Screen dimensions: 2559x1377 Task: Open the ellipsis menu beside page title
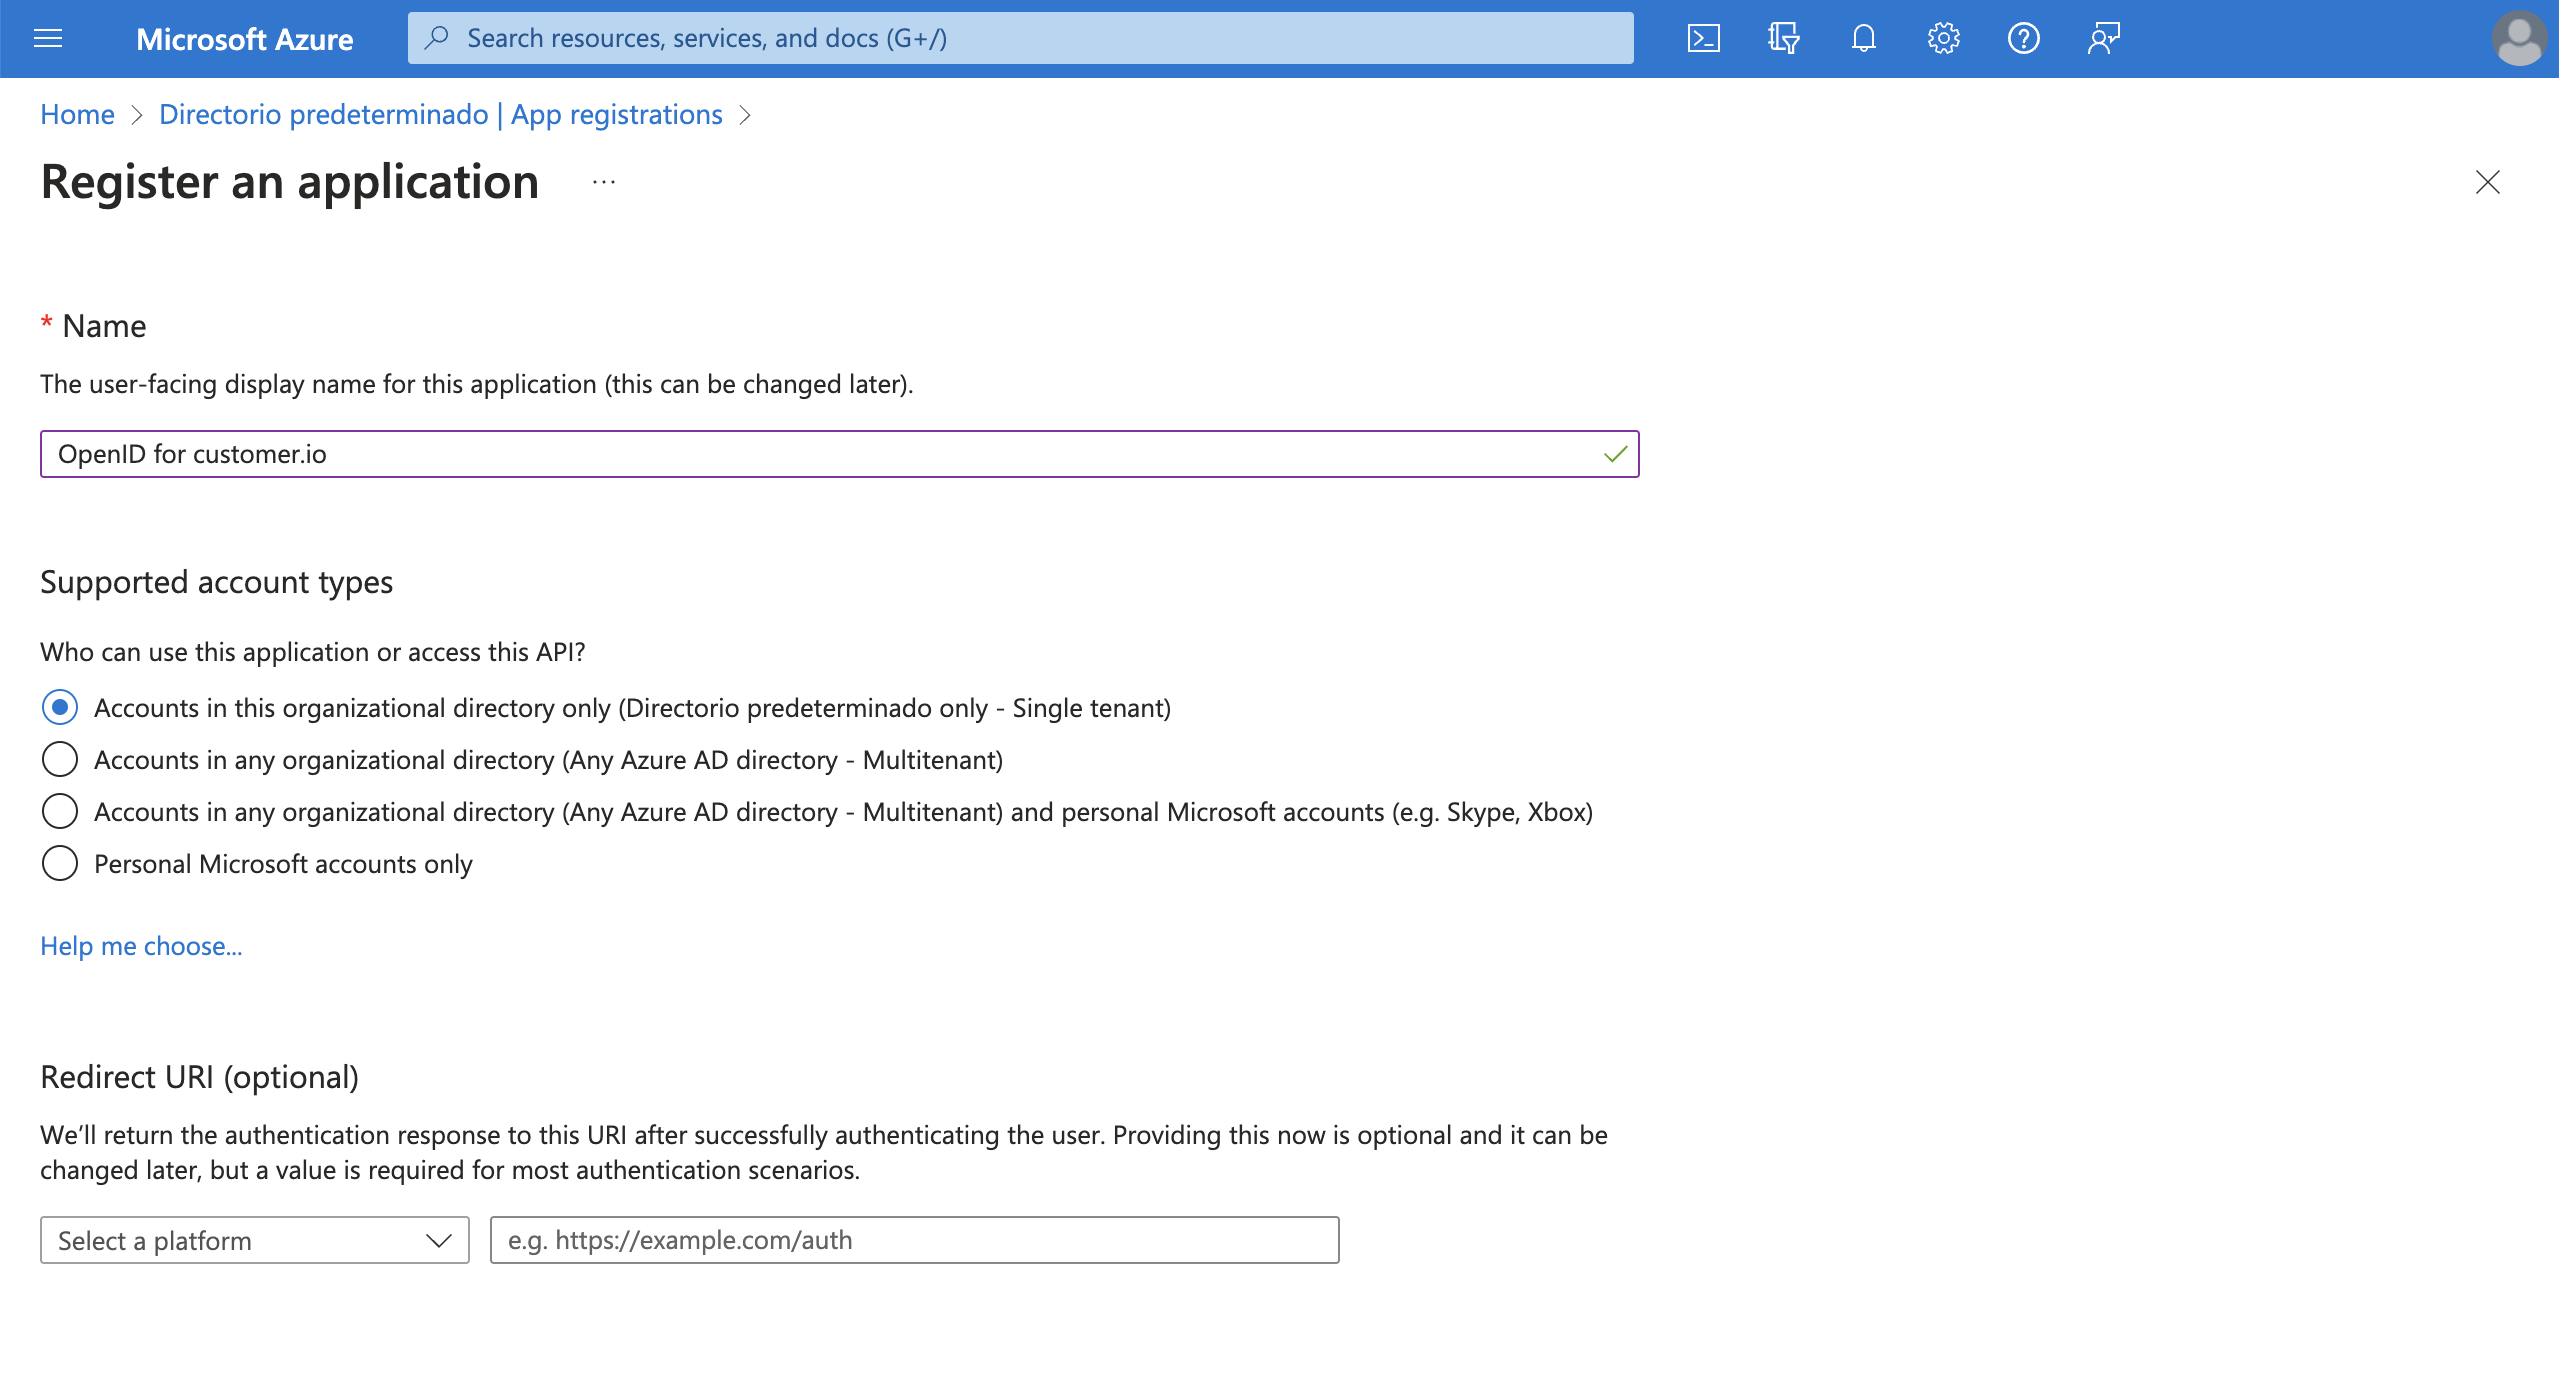click(x=604, y=183)
